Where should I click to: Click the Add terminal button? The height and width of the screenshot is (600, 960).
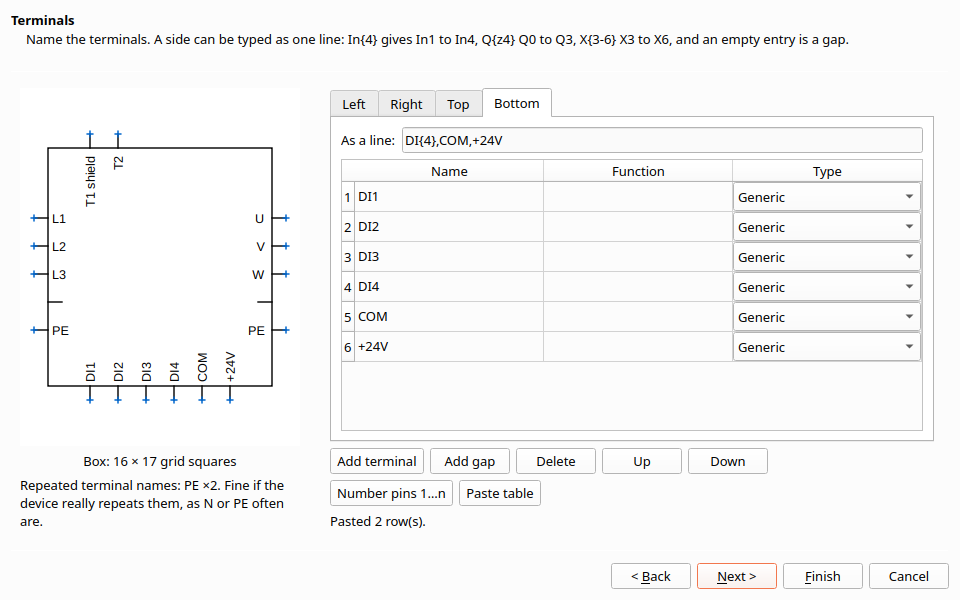pos(377,461)
